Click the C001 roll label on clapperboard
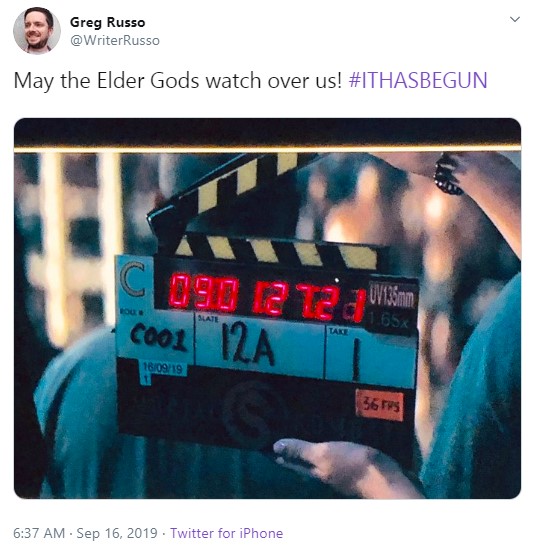 point(158,337)
